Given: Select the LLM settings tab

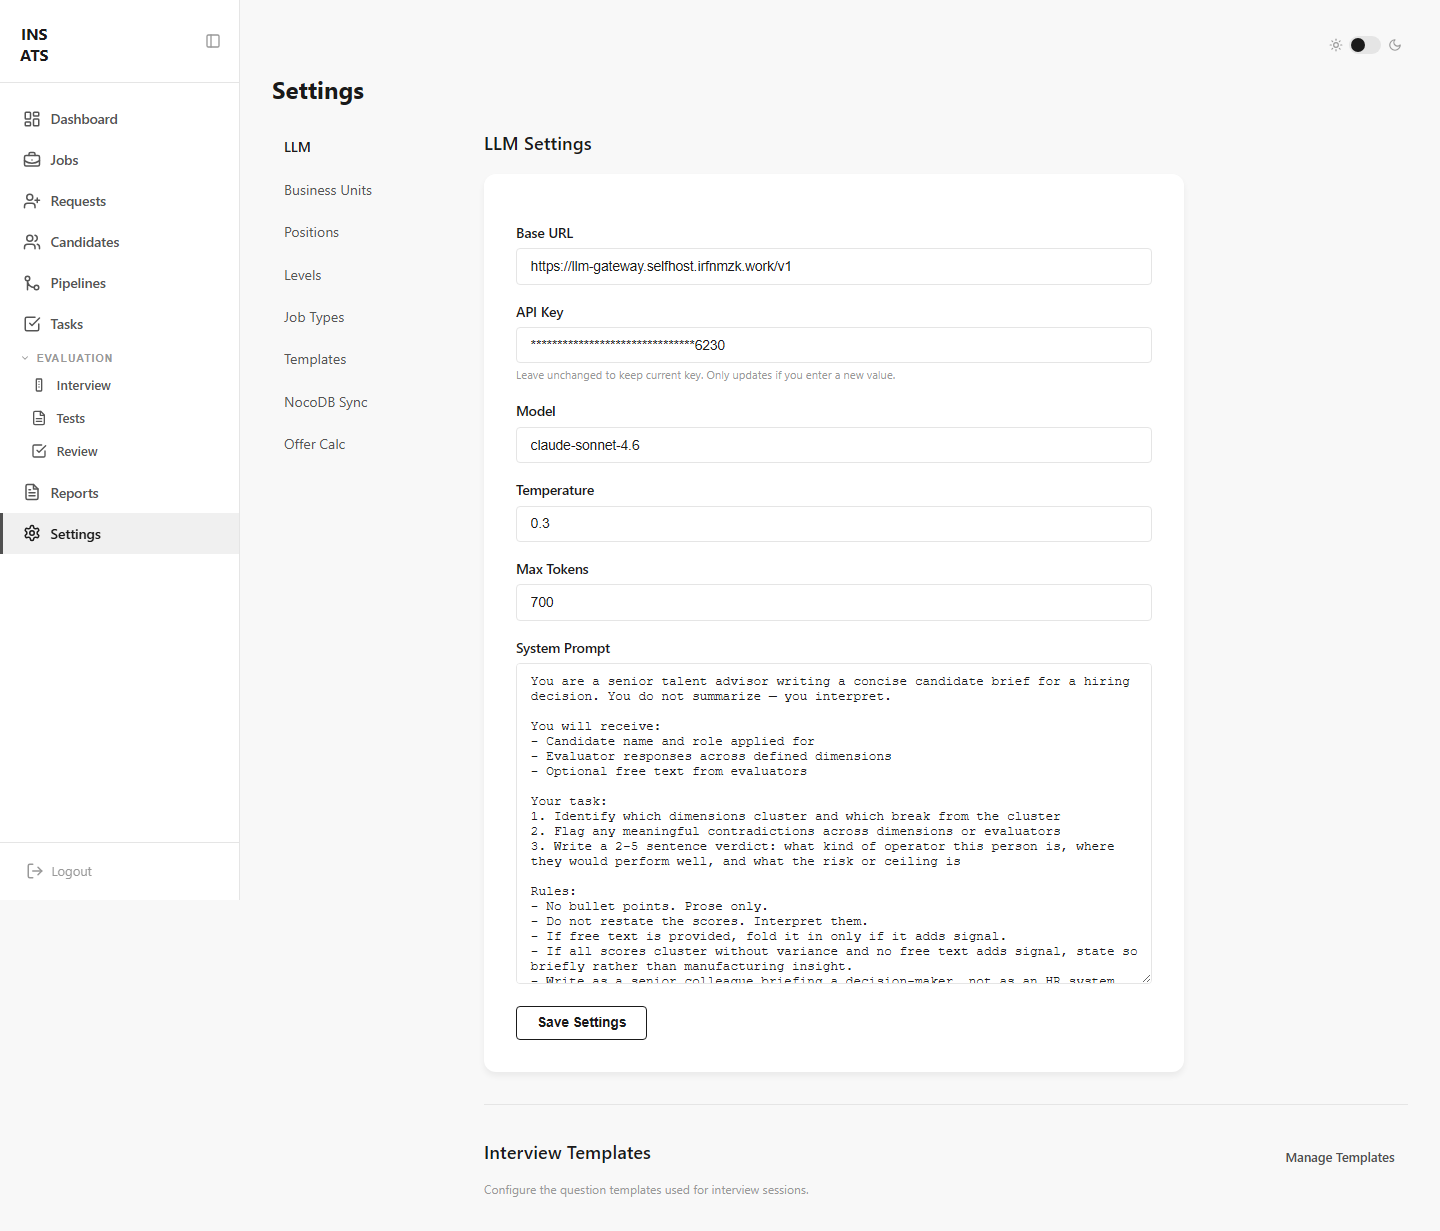Looking at the screenshot, I should tap(297, 147).
